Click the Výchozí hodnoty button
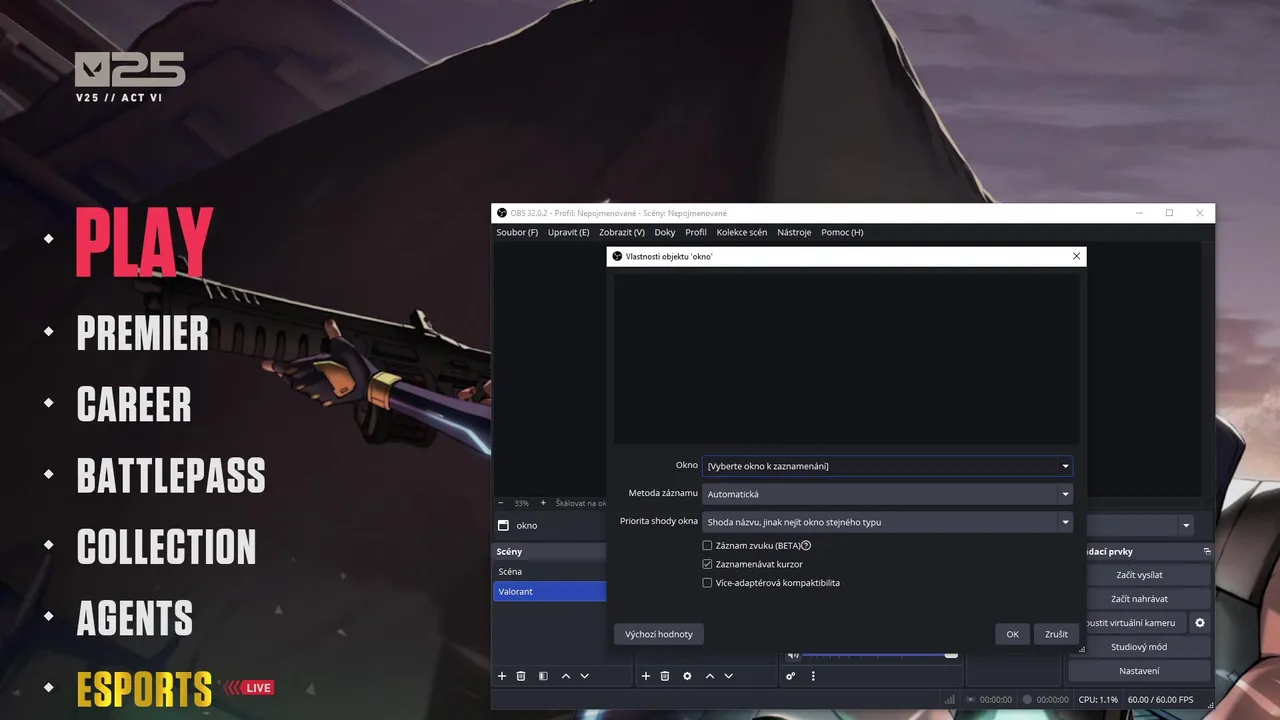This screenshot has height=720, width=1280. click(659, 634)
